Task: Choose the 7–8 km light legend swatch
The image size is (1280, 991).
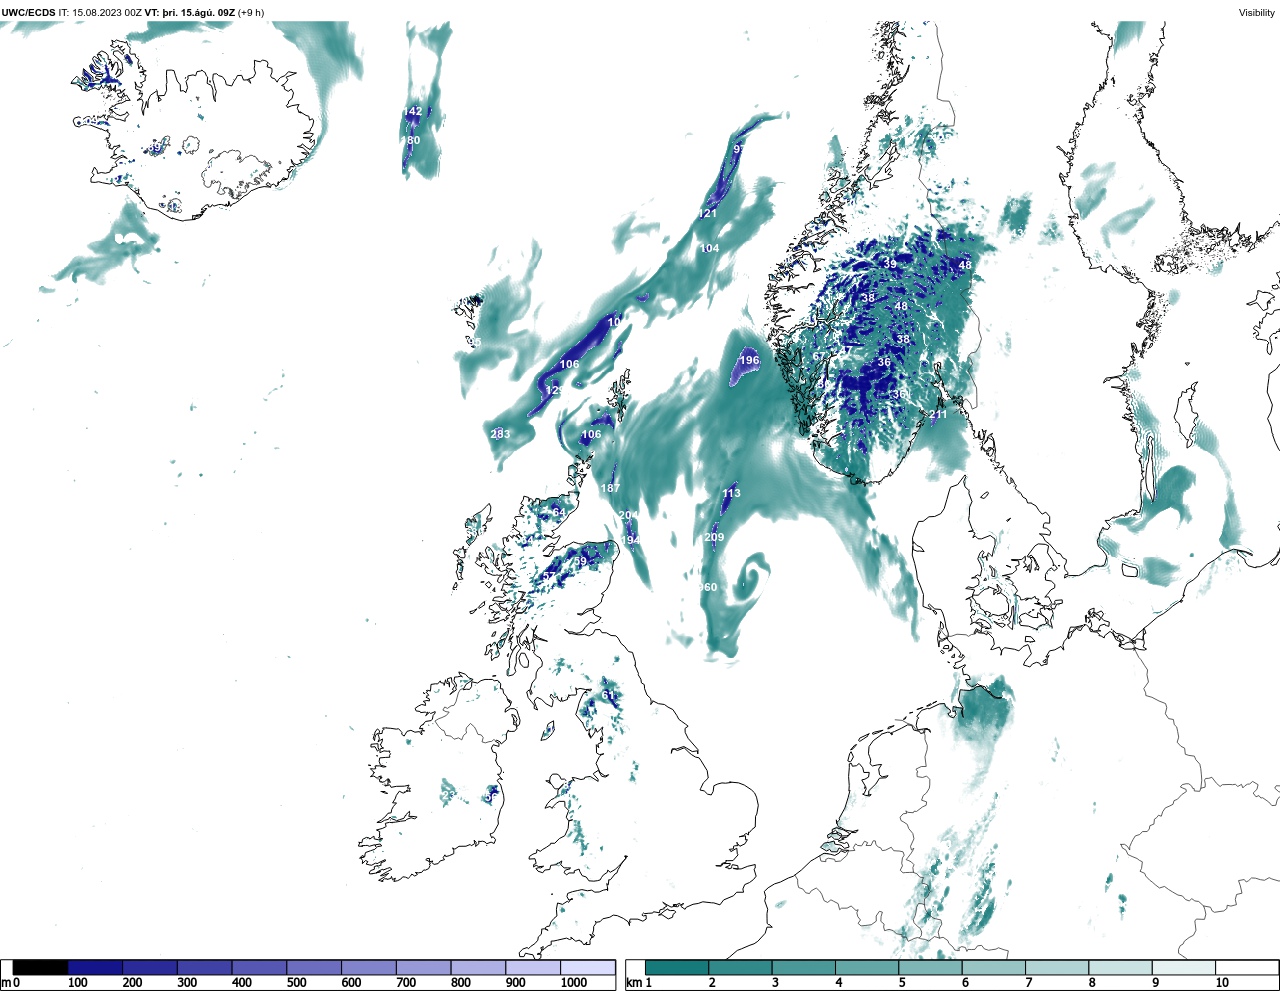Action: click(1058, 967)
